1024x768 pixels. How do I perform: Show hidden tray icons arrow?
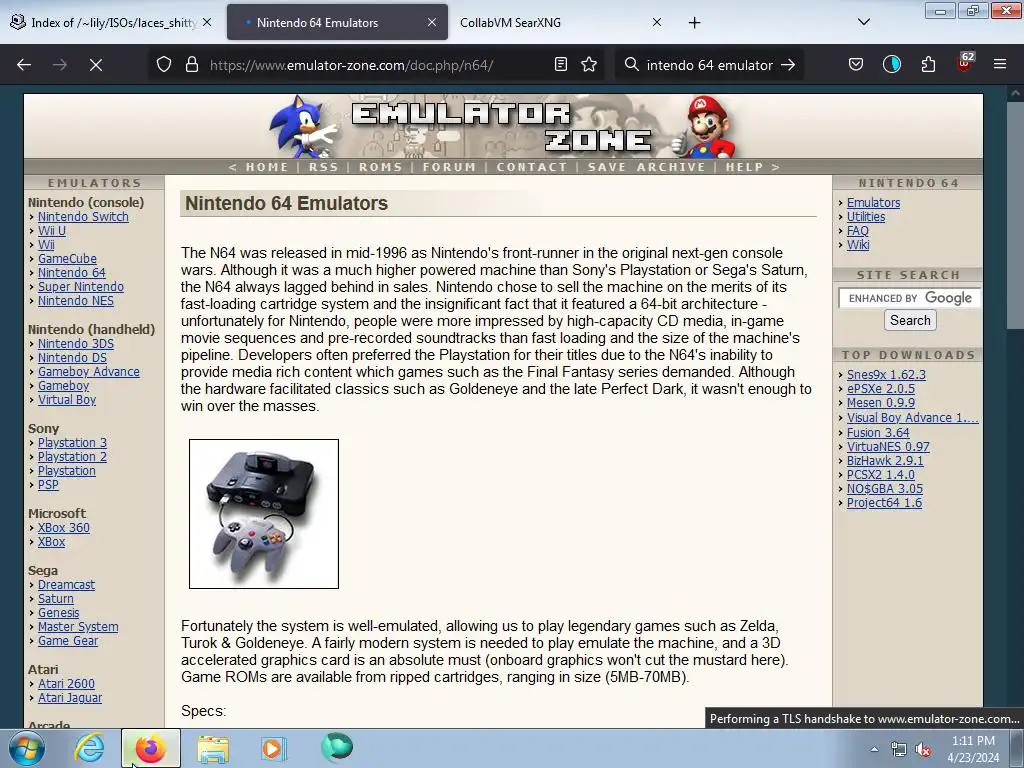874,749
